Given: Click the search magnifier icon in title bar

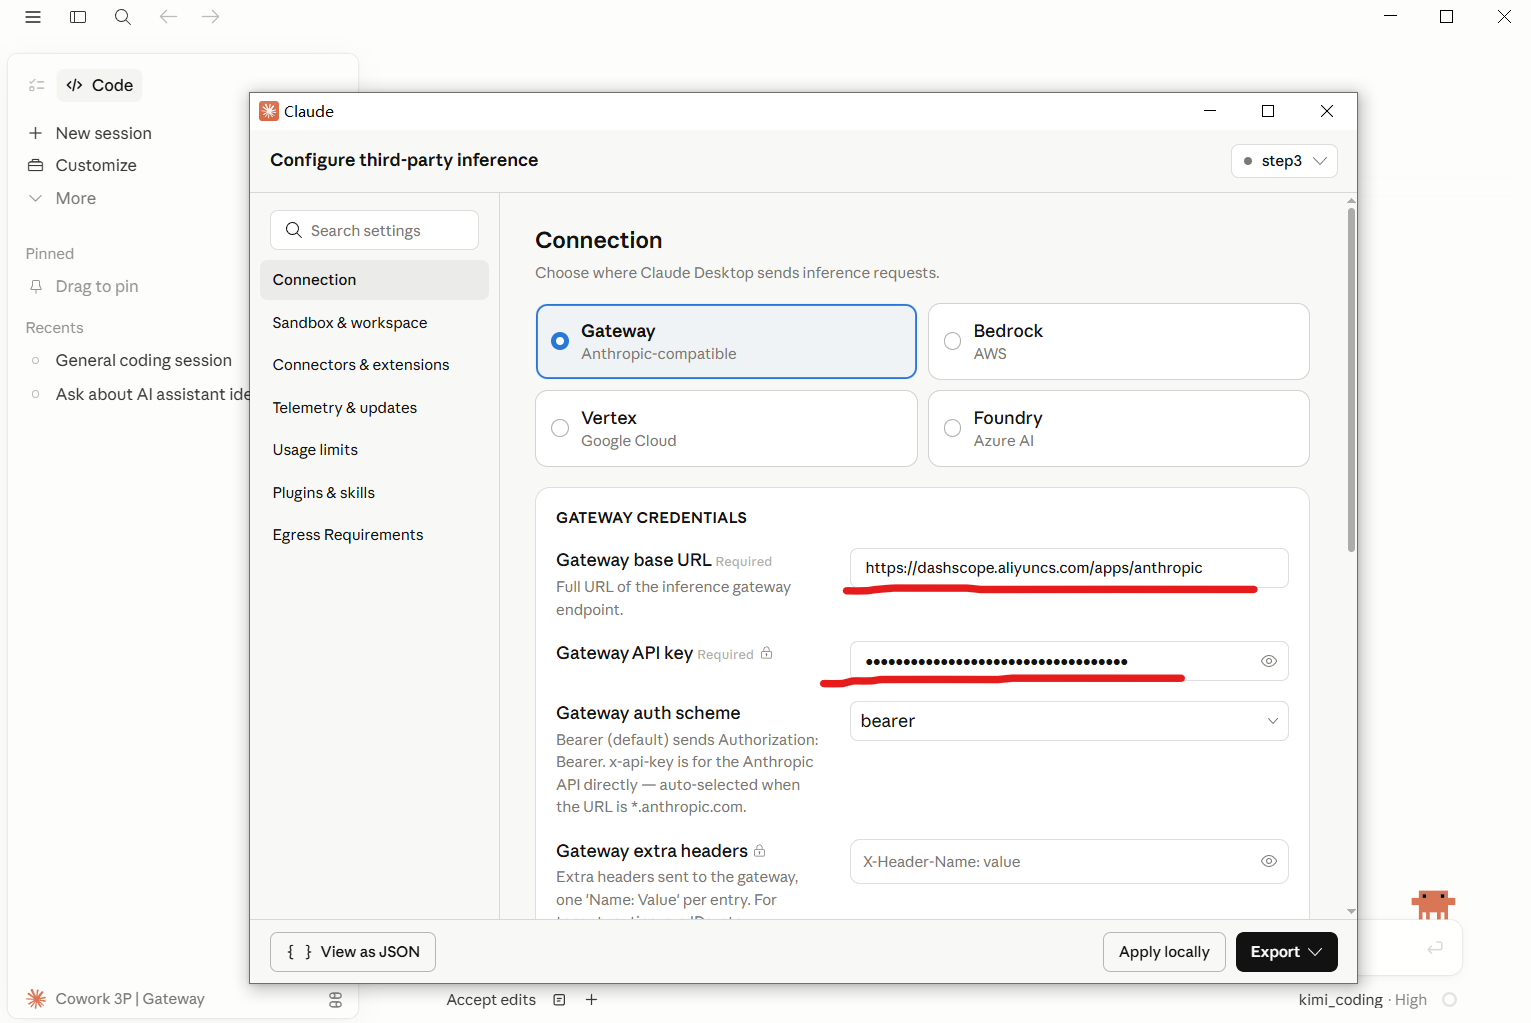Looking at the screenshot, I should point(123,17).
